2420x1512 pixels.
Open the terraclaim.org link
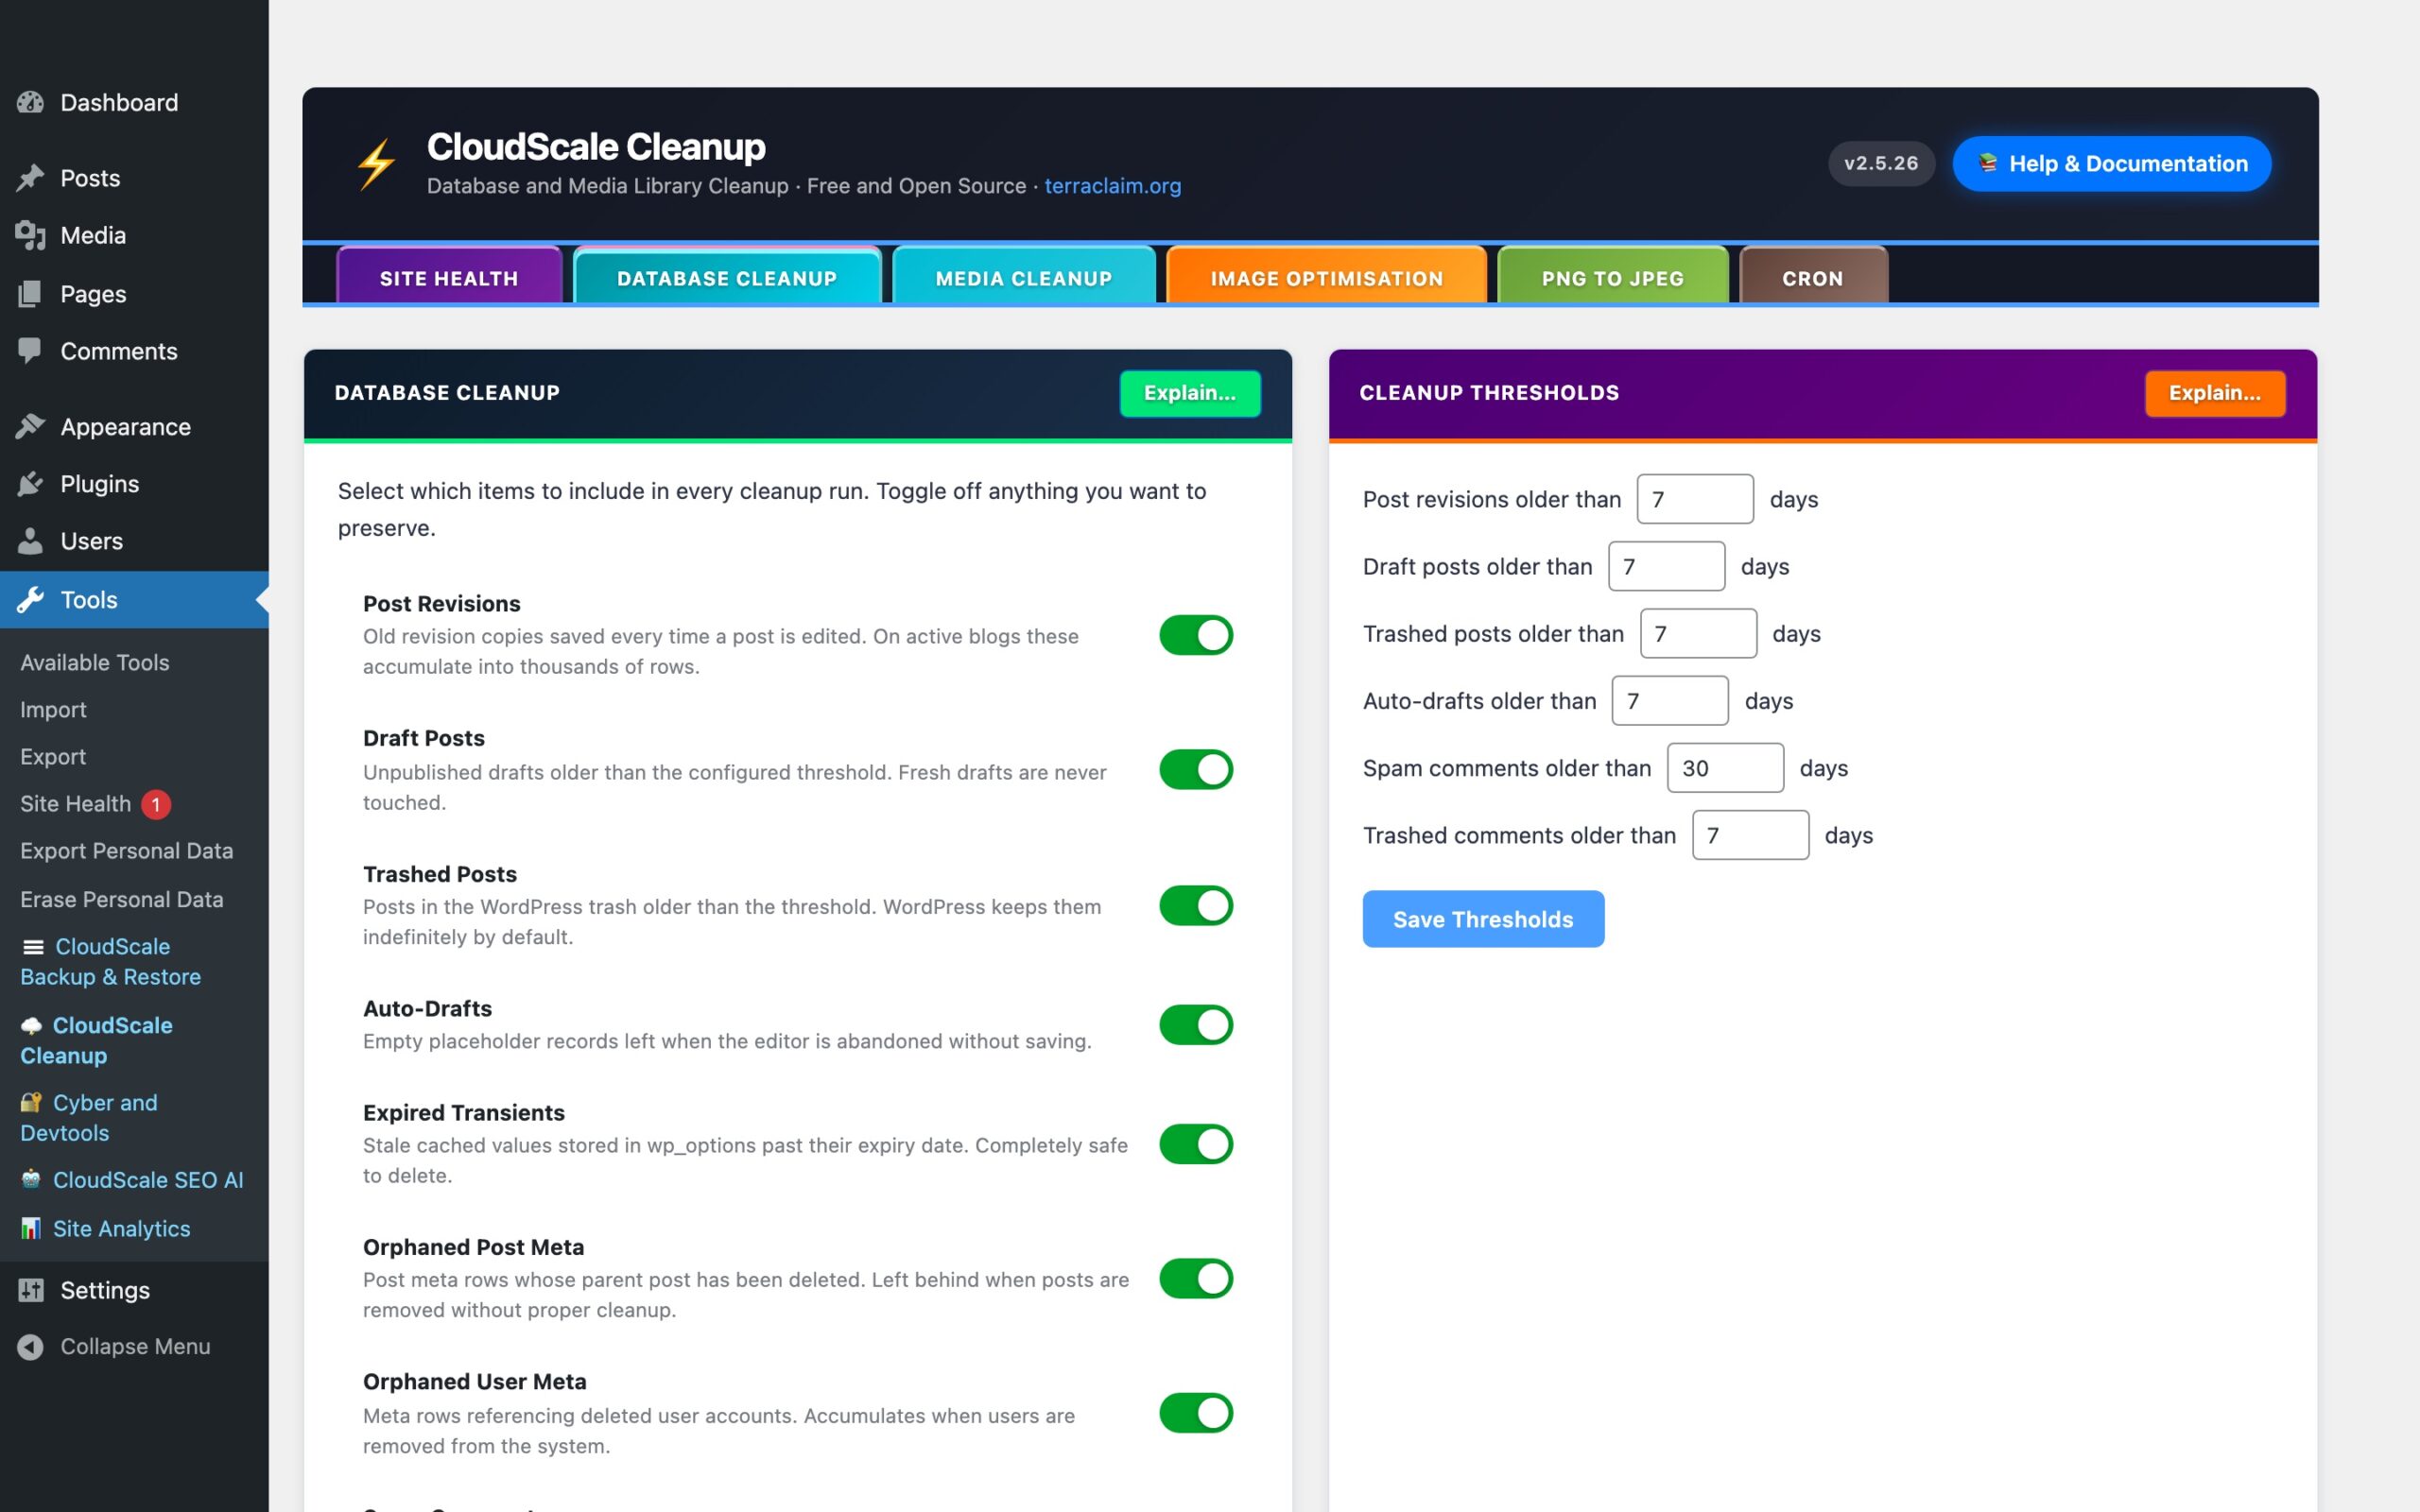click(x=1112, y=186)
